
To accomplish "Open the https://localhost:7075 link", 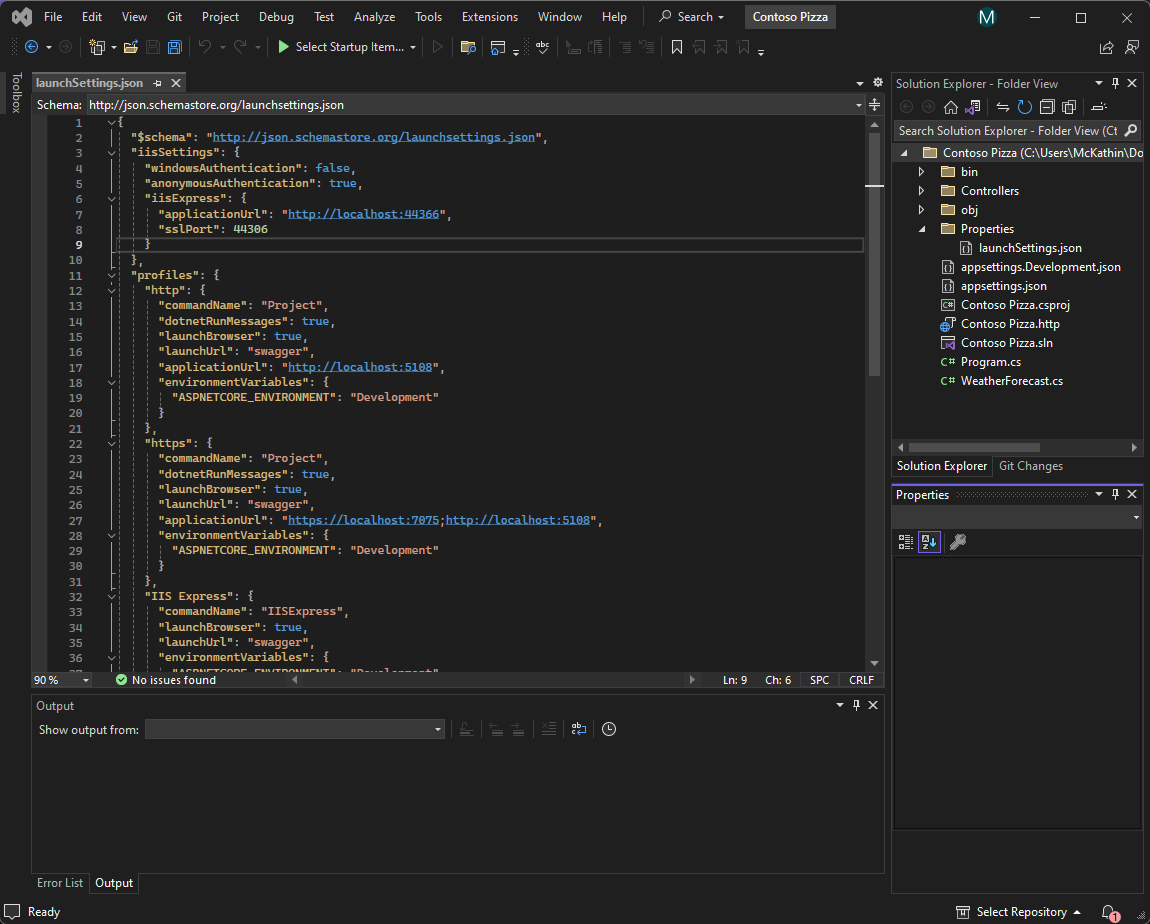I will (x=363, y=520).
